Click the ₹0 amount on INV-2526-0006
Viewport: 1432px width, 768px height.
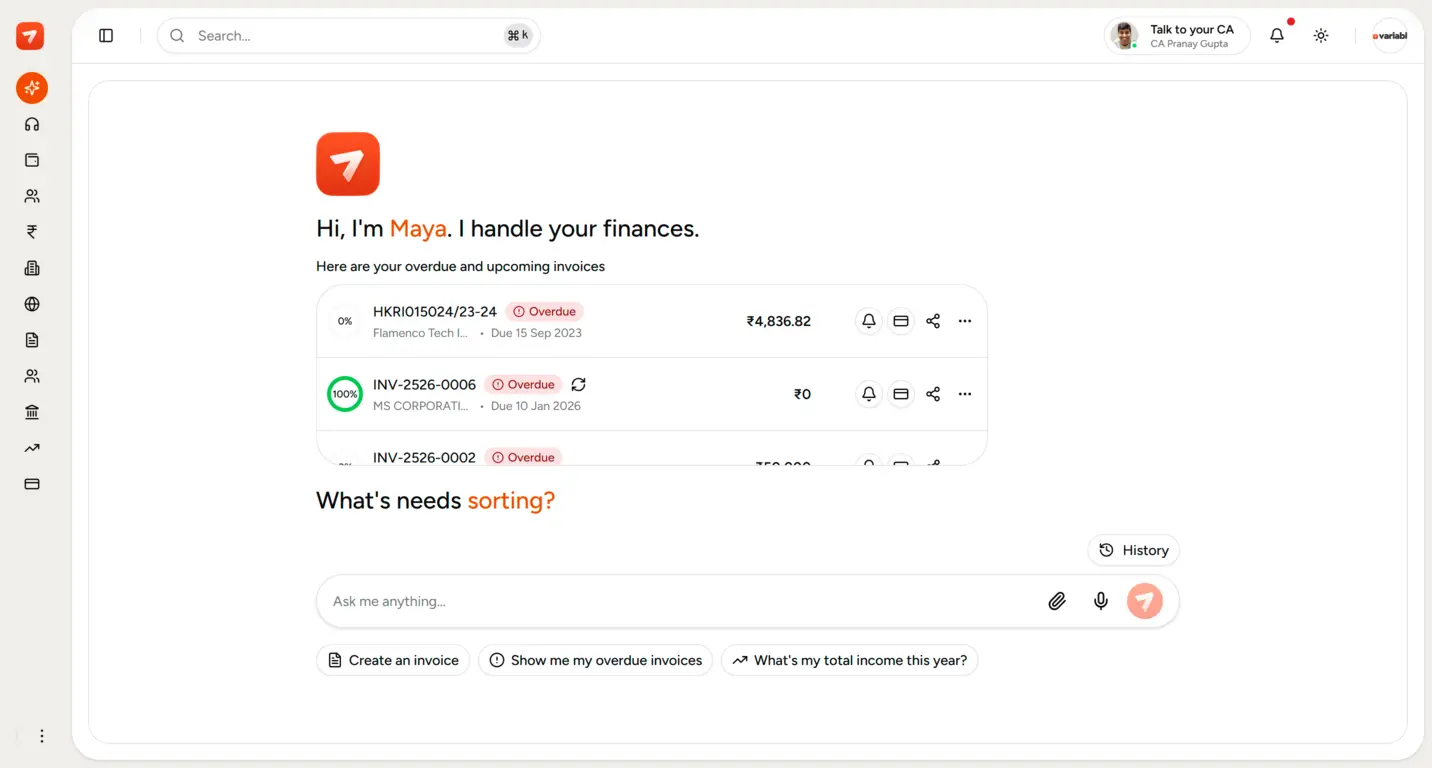tap(802, 394)
